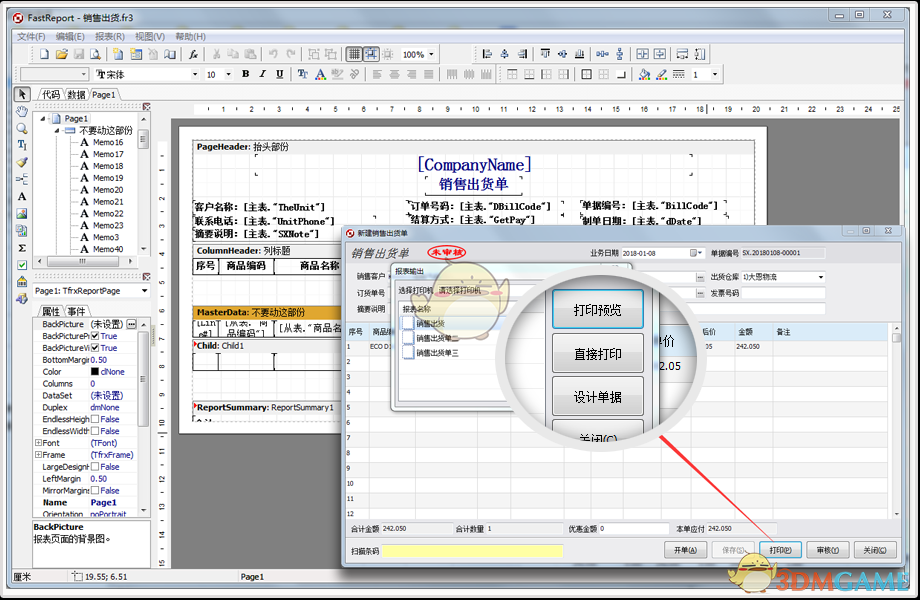This screenshot has width=920, height=600.
Task: Open an existing report file
Action: click(x=62, y=55)
